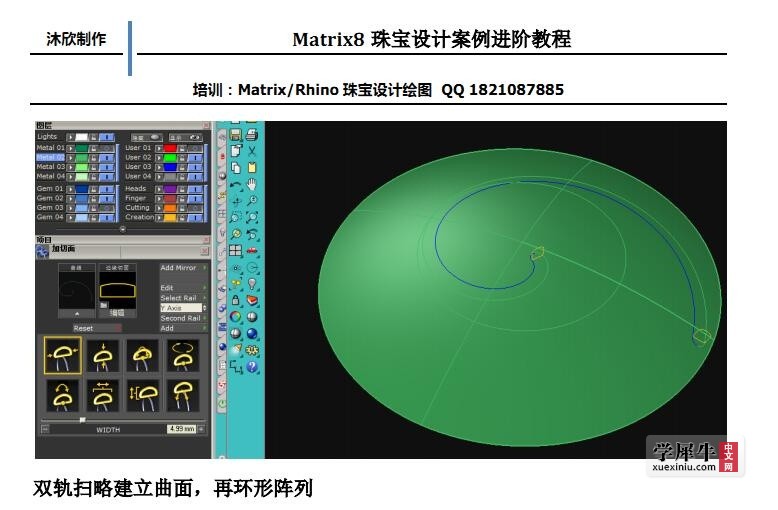Click the light bulb icon in toolbar
This screenshot has height=510, width=778.
click(252, 284)
